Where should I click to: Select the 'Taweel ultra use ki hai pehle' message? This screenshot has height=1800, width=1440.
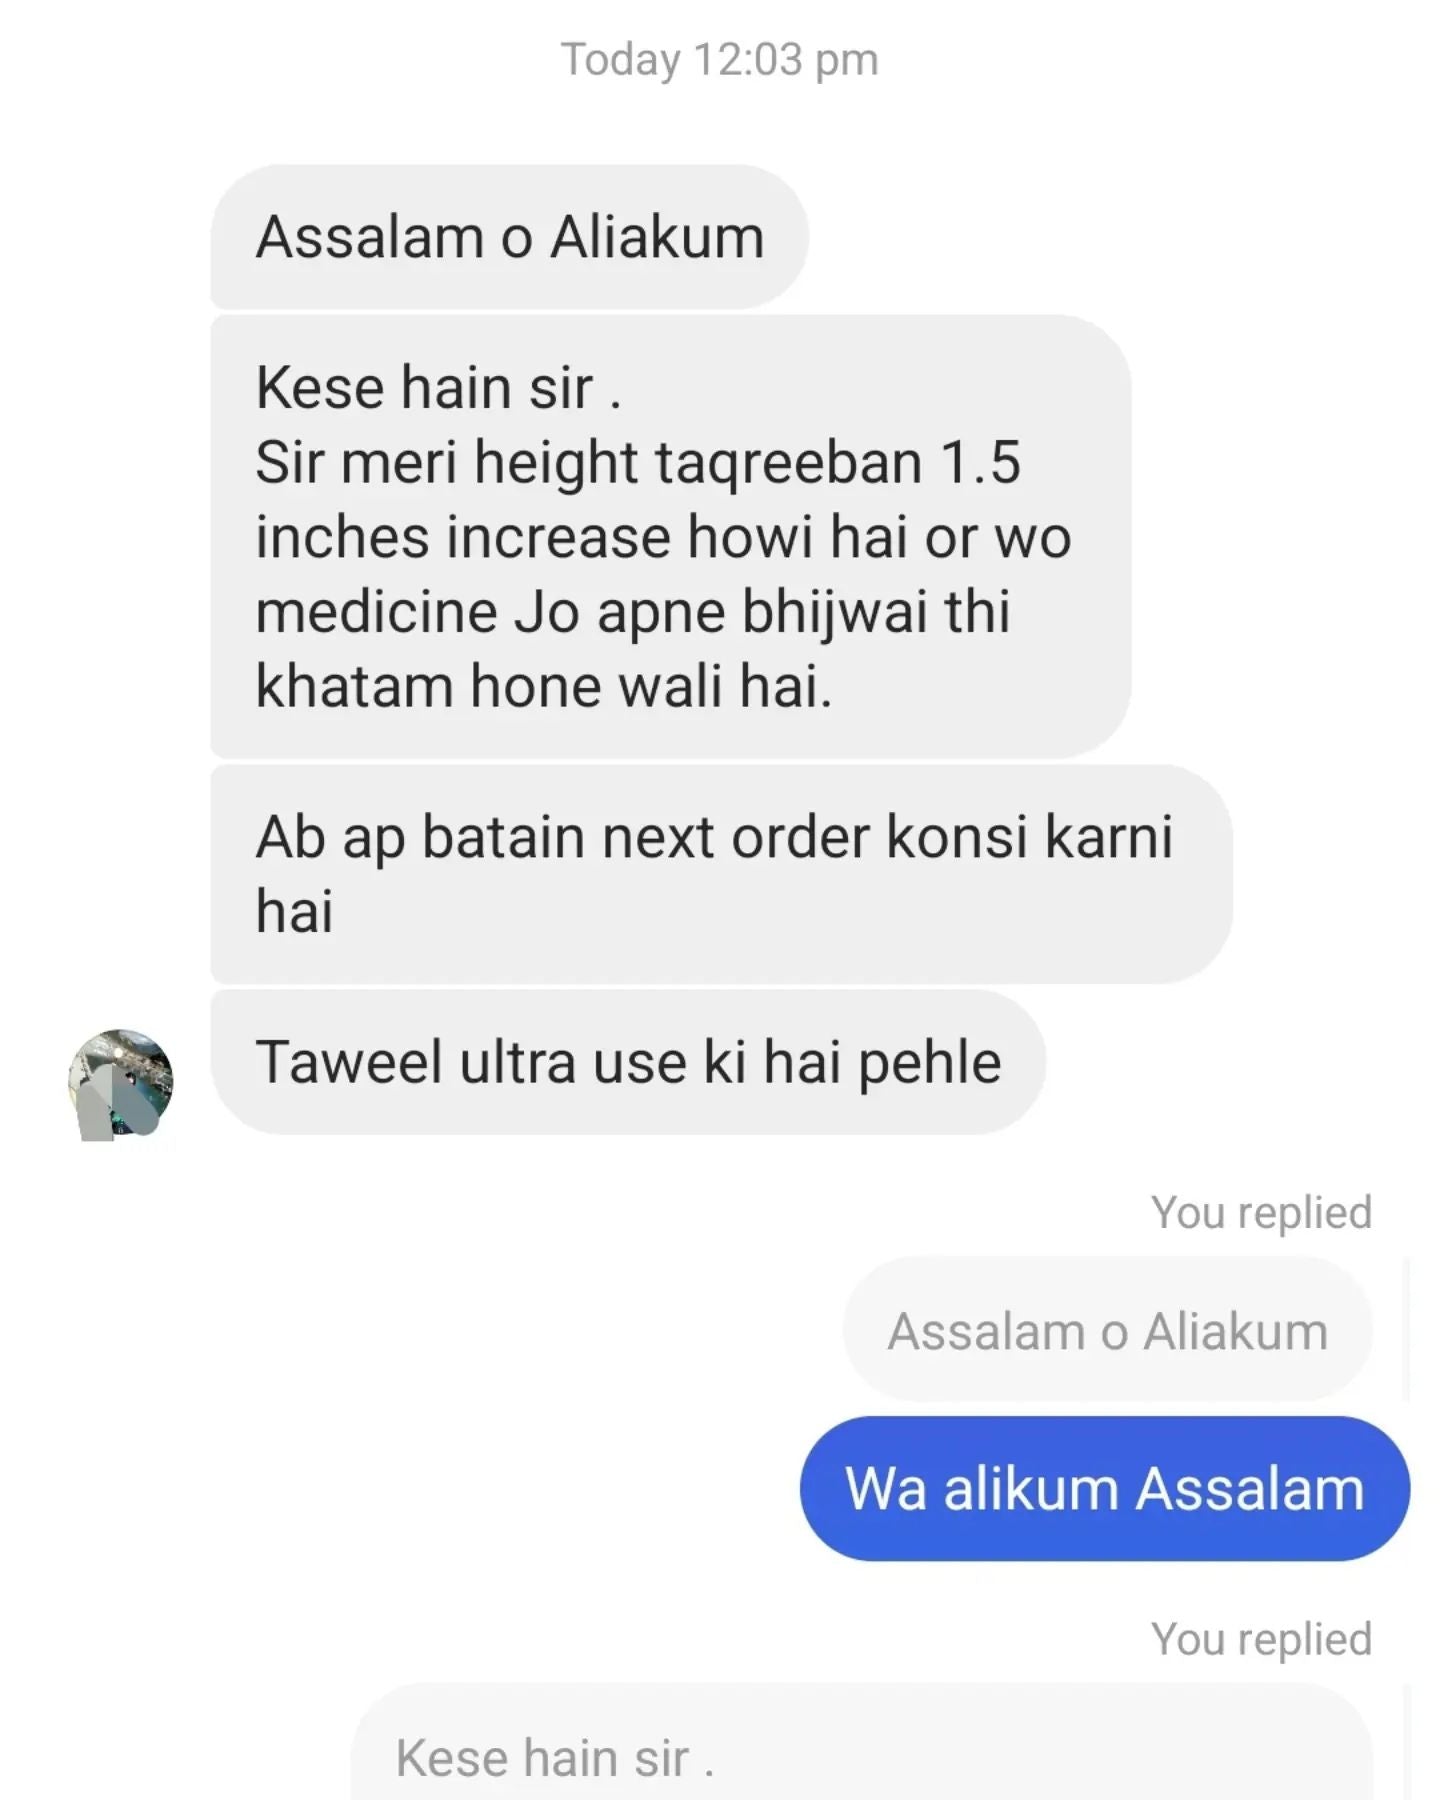(x=628, y=1062)
